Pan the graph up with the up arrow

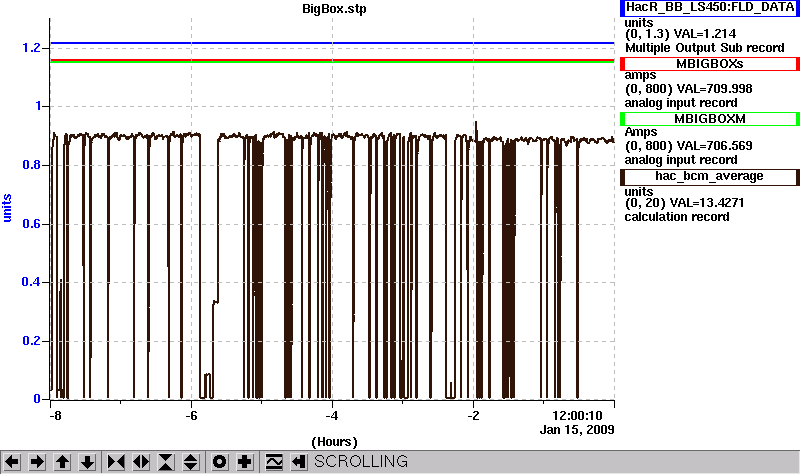click(62, 462)
